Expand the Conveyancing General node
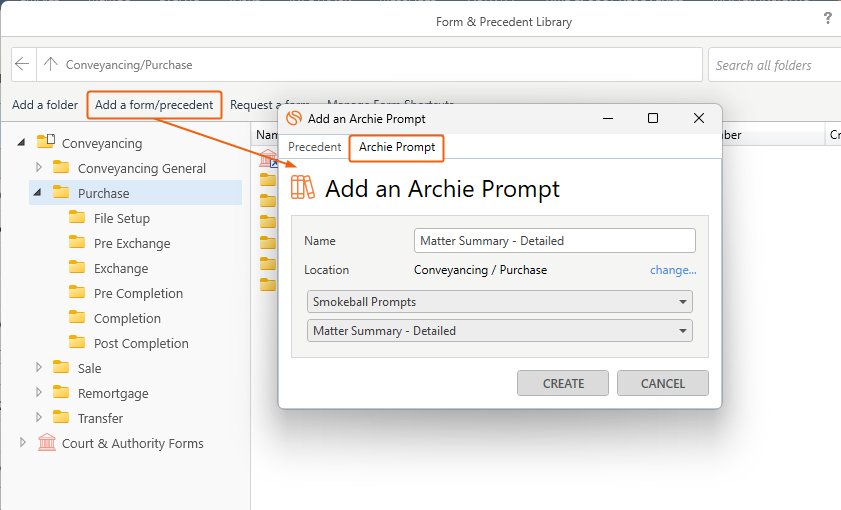Screen dimensions: 841x510 (39, 167)
